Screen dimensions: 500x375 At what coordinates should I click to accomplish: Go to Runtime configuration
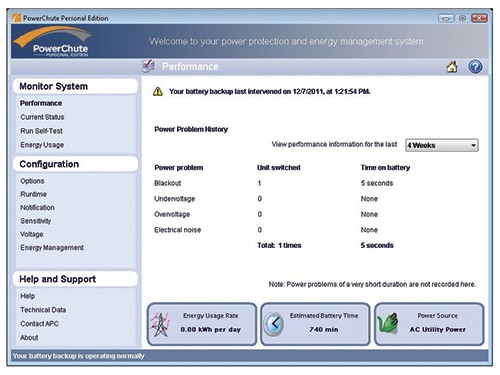[33, 194]
